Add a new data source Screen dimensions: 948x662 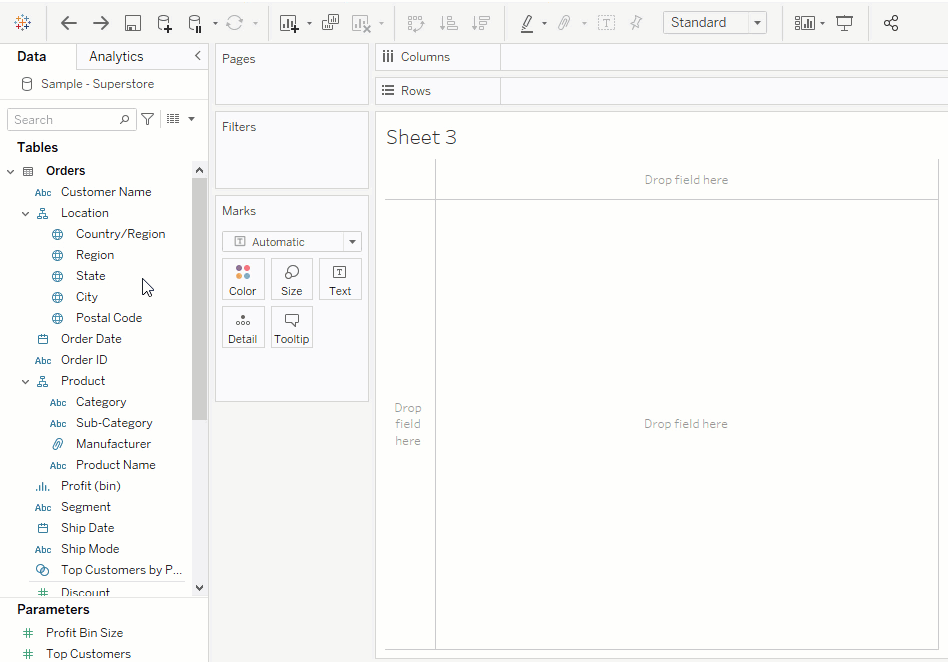point(164,23)
